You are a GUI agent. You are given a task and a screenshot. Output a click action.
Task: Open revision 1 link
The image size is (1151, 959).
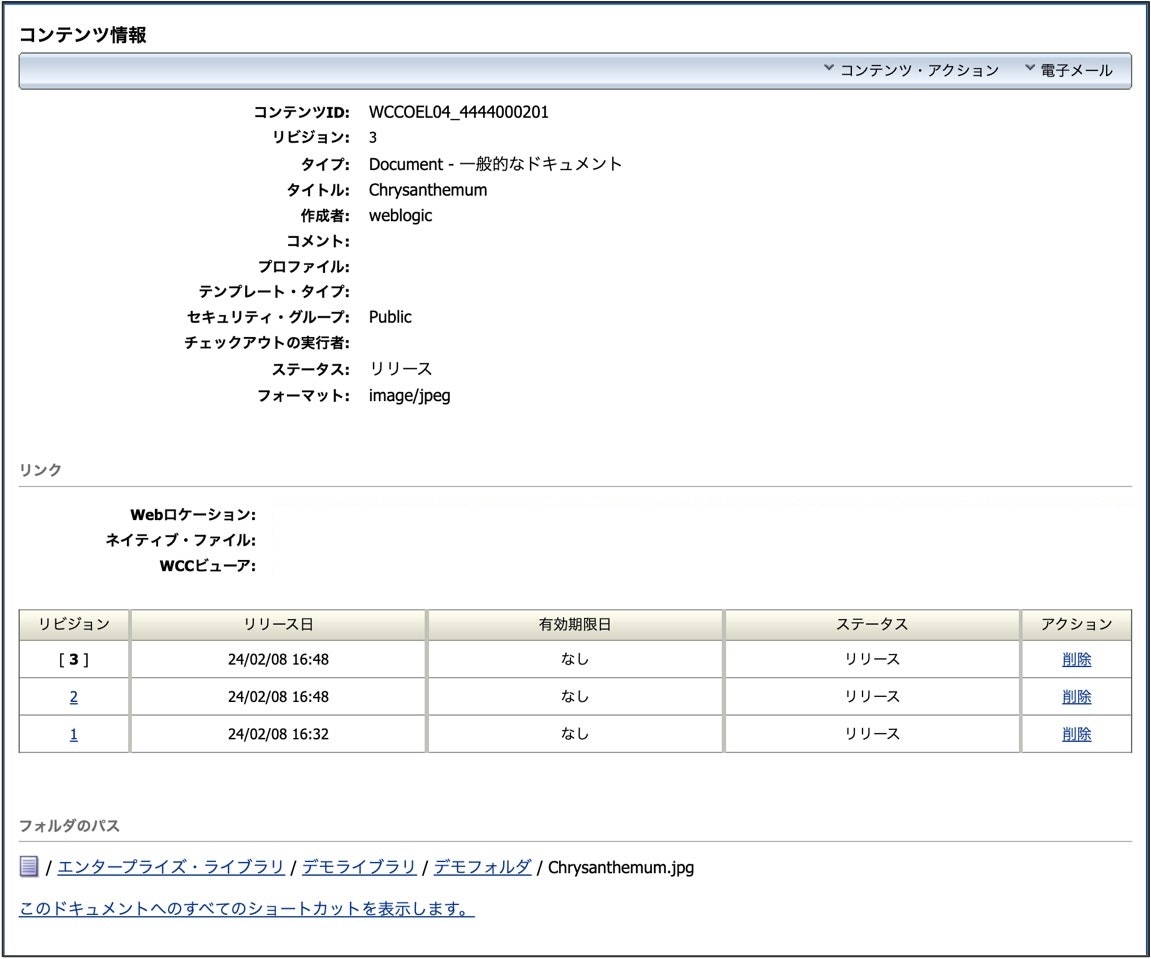point(73,734)
